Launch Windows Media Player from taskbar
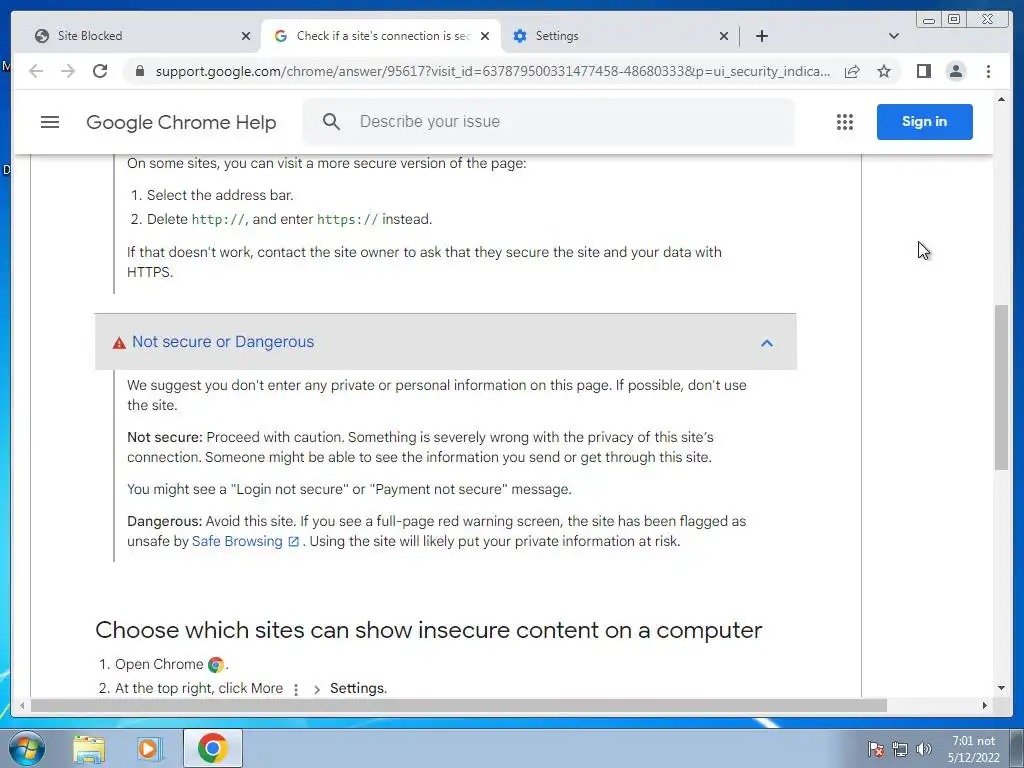The image size is (1024, 768). pyautogui.click(x=150, y=749)
